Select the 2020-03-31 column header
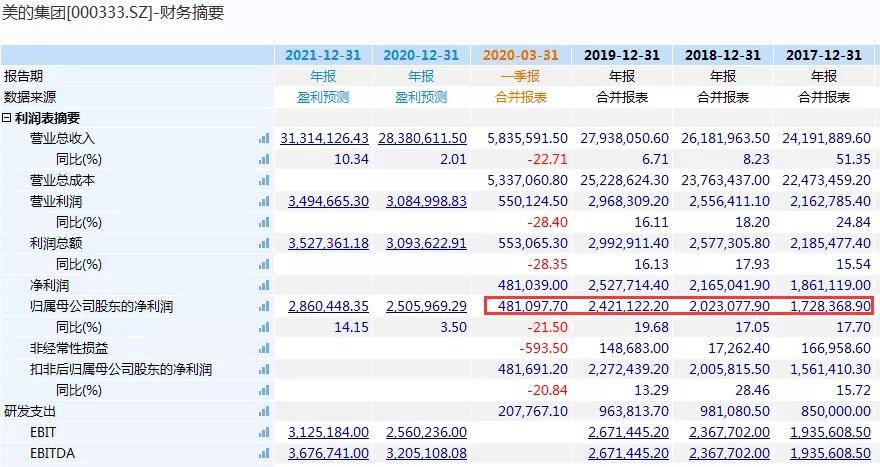The image size is (880, 467). click(x=520, y=55)
